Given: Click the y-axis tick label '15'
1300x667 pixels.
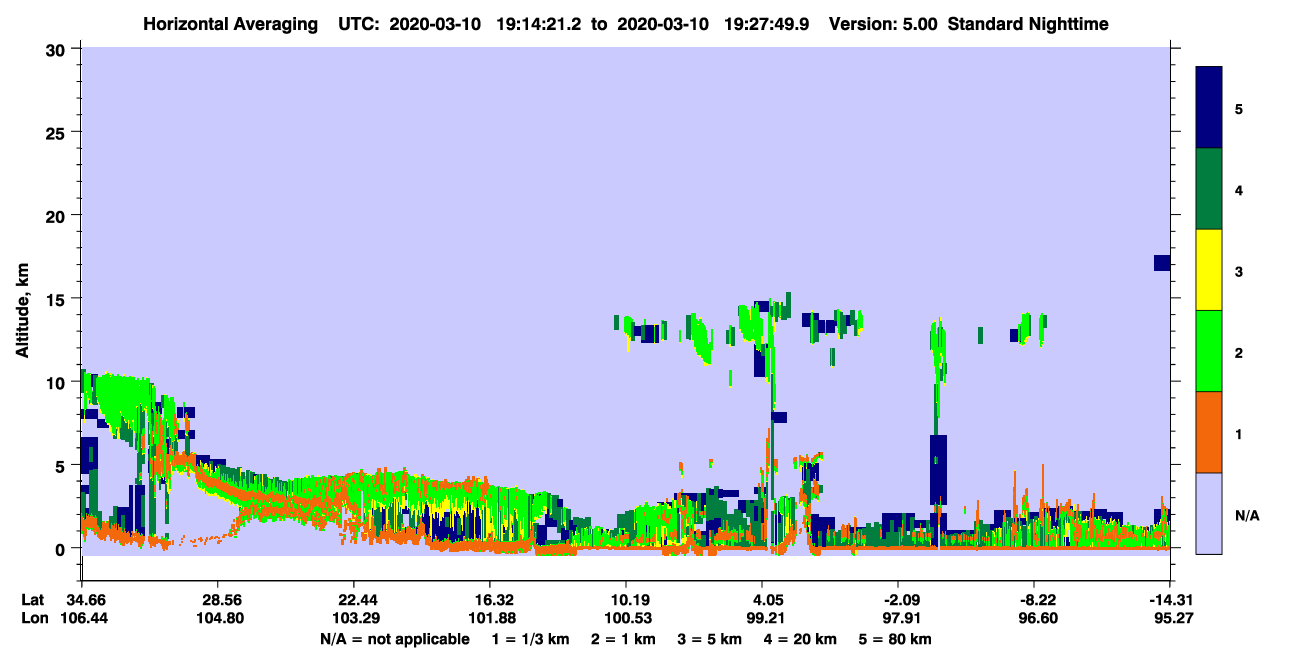Looking at the screenshot, I should (x=58, y=299).
